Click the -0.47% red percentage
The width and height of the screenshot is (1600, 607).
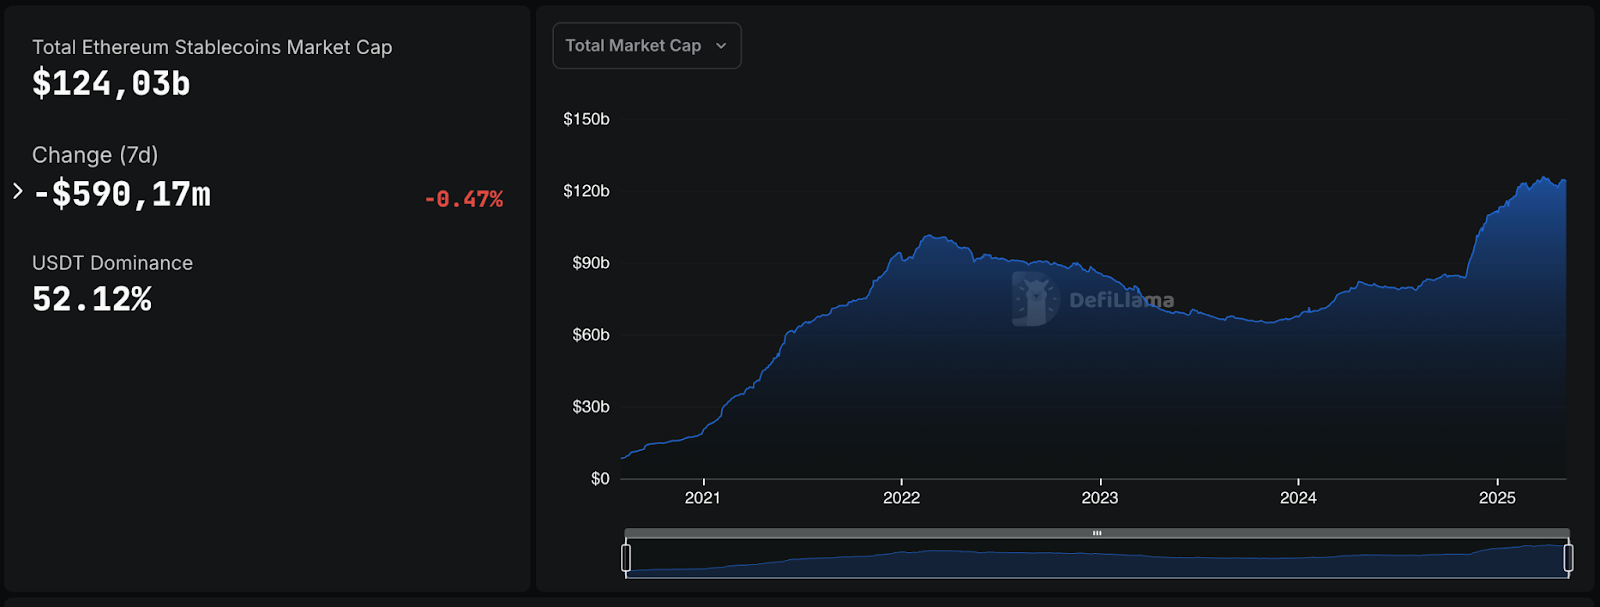[x=464, y=199]
